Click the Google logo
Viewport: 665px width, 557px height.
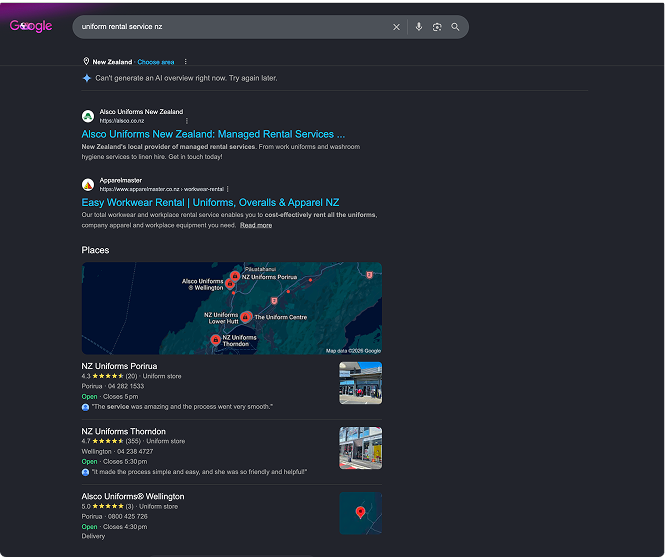(x=31, y=26)
